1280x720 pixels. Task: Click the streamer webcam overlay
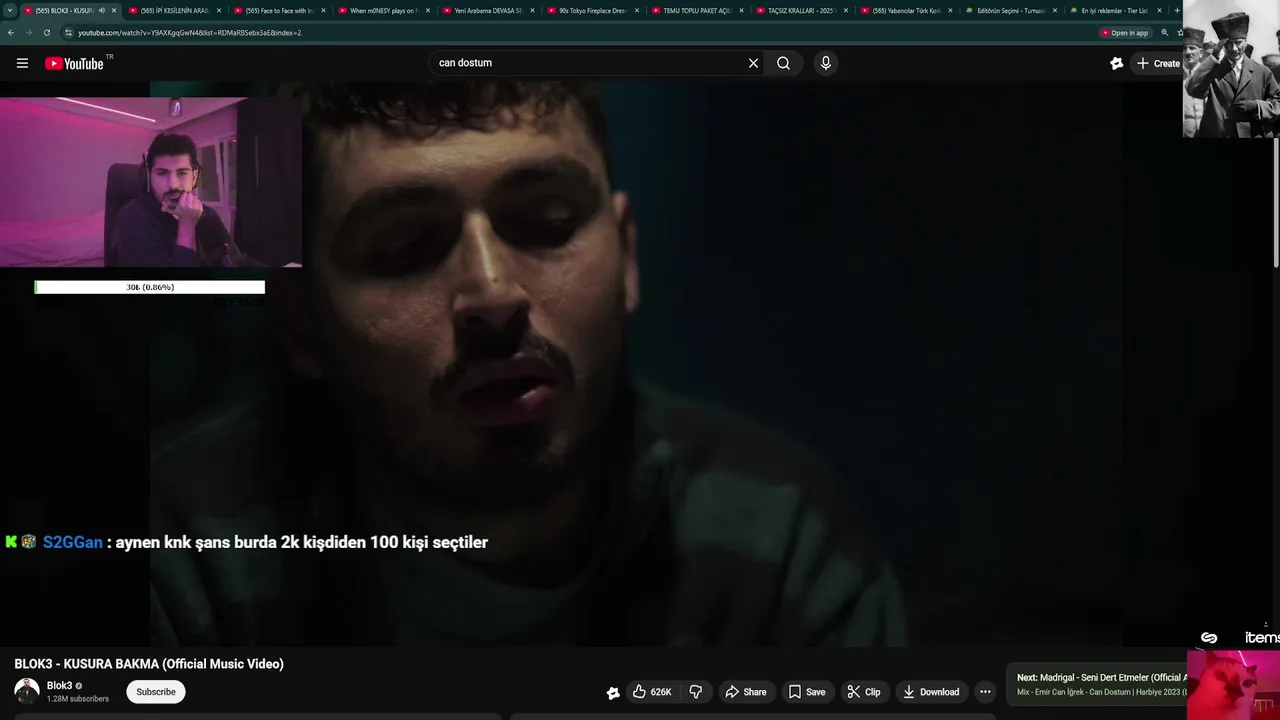click(x=150, y=182)
